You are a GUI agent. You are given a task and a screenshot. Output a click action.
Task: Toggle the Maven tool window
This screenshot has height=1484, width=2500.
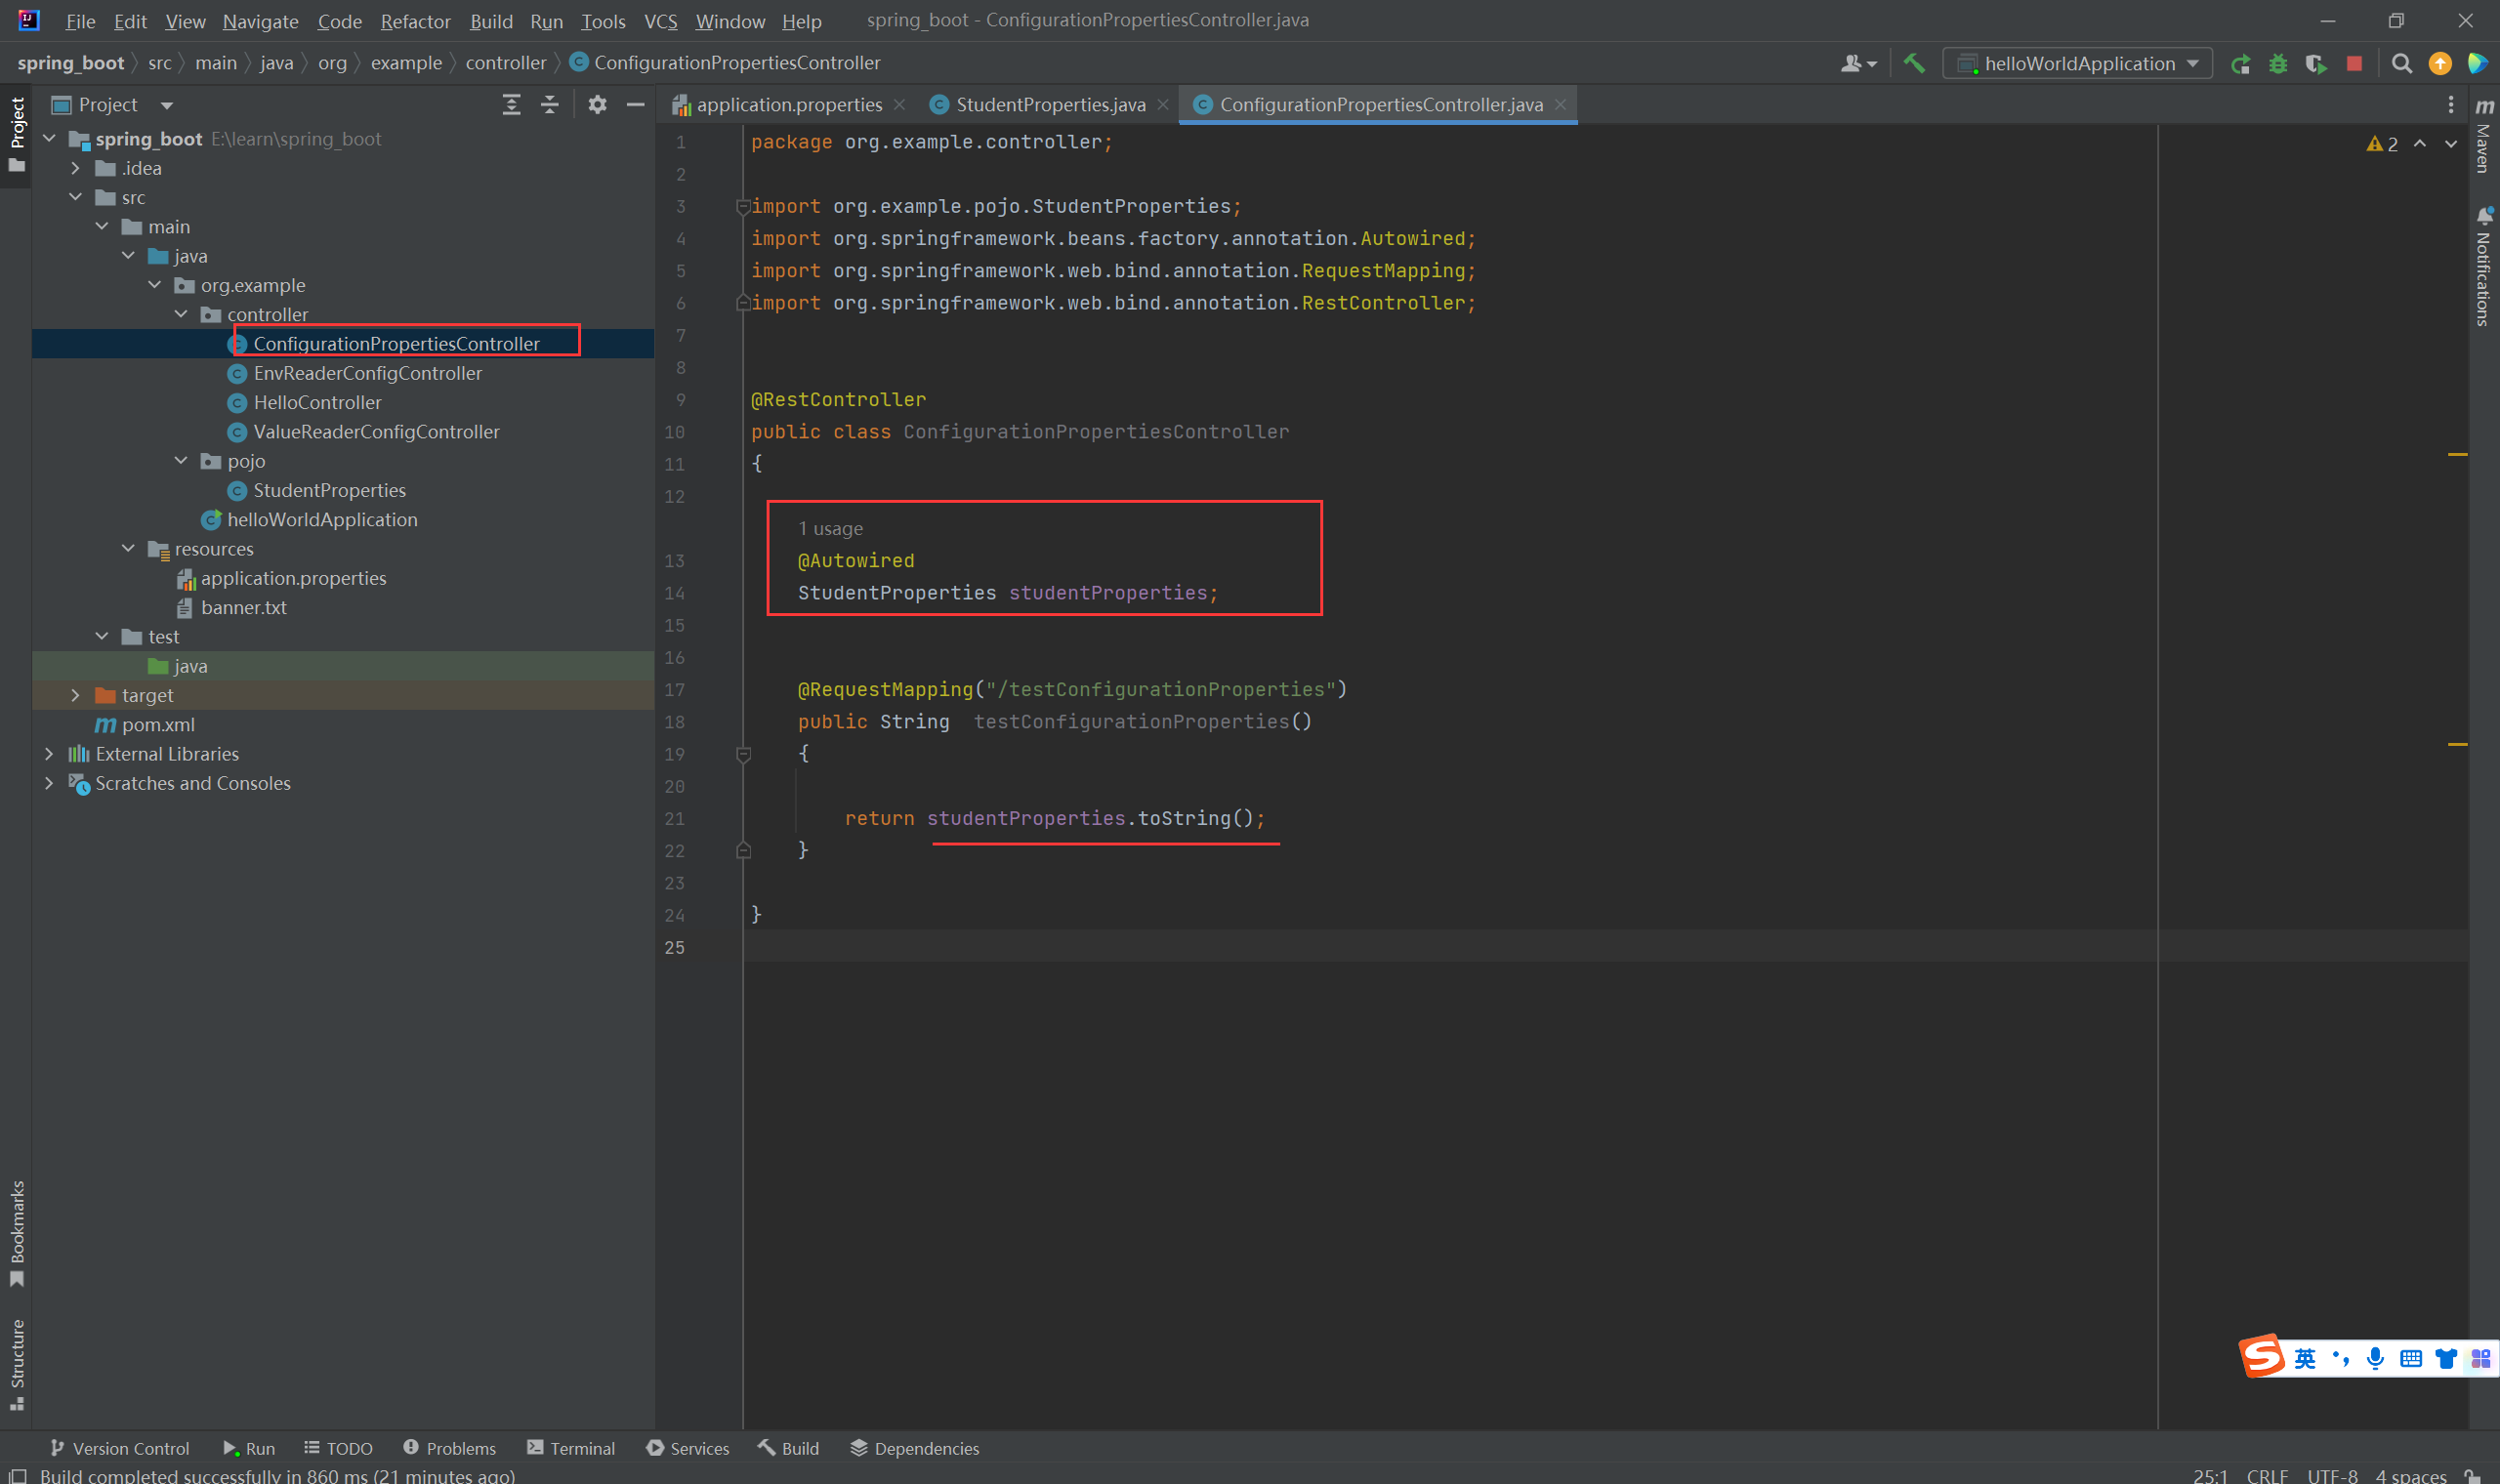tap(2484, 135)
